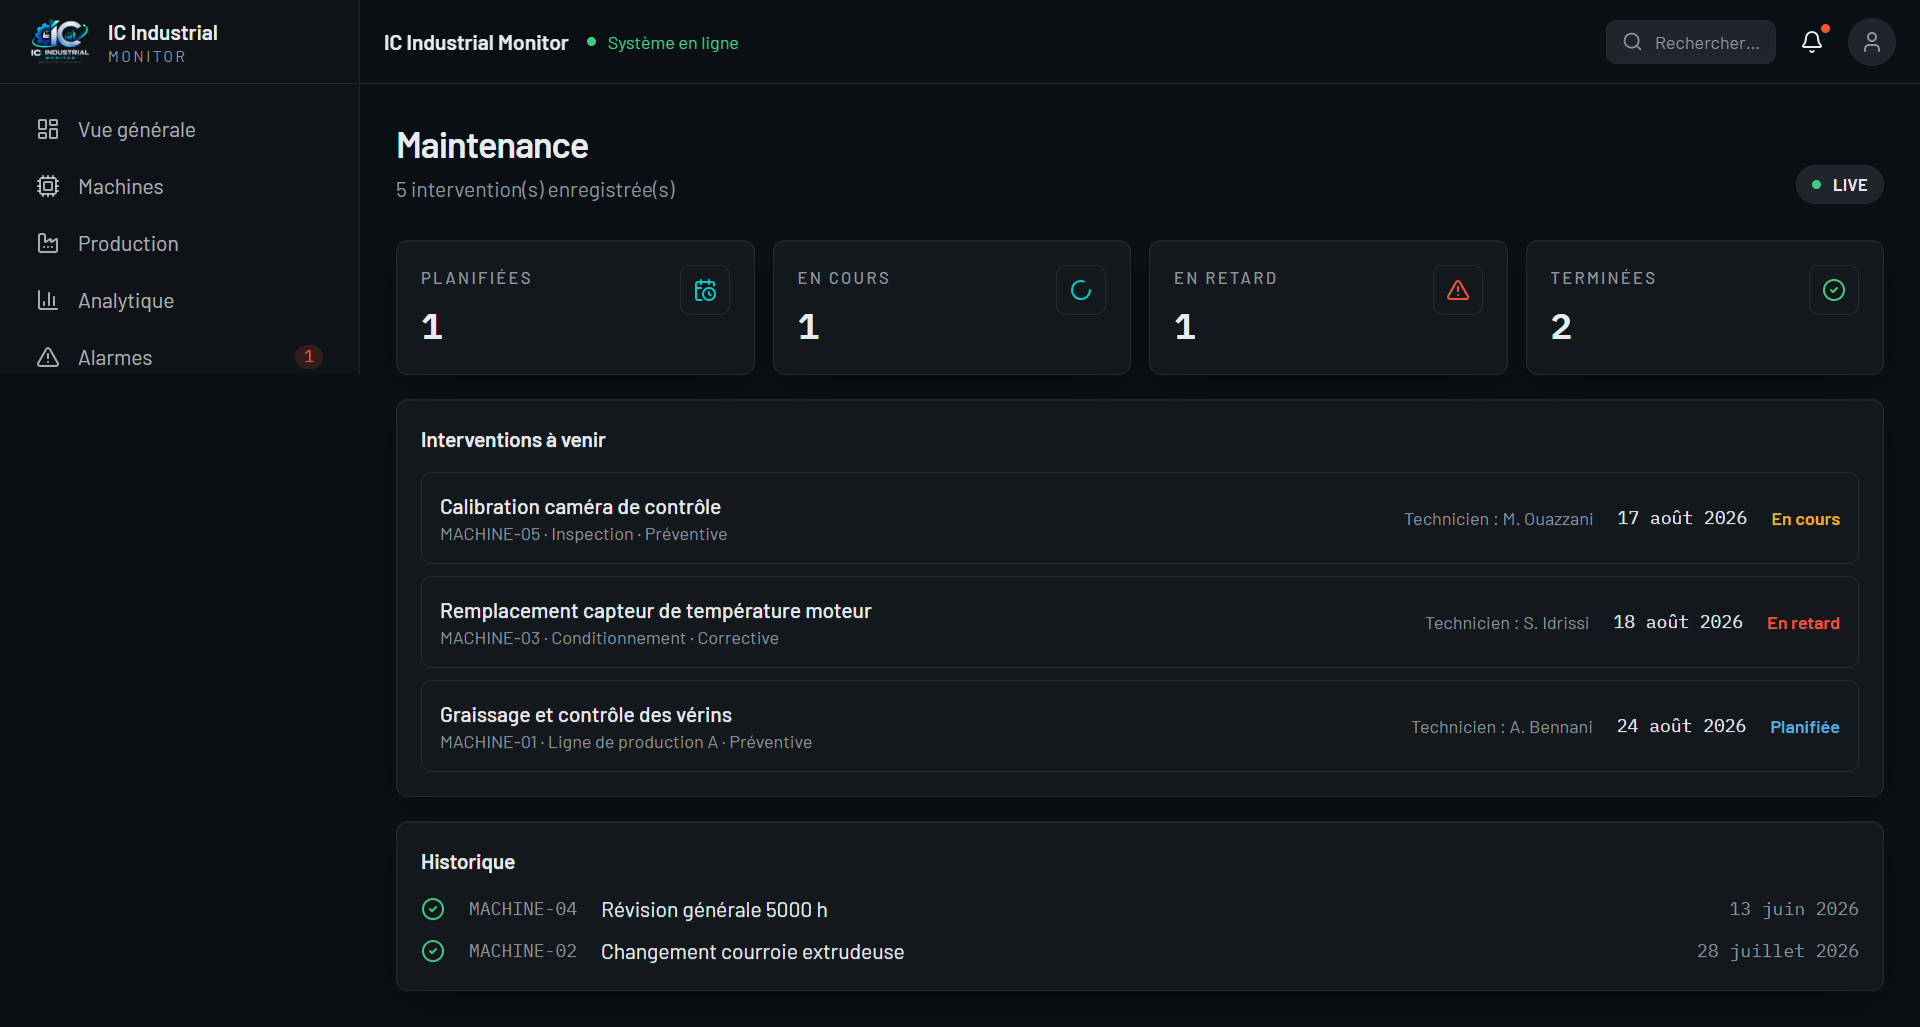The width and height of the screenshot is (1920, 1027).
Task: Click the Alarmes badge showing 1
Action: [309, 357]
